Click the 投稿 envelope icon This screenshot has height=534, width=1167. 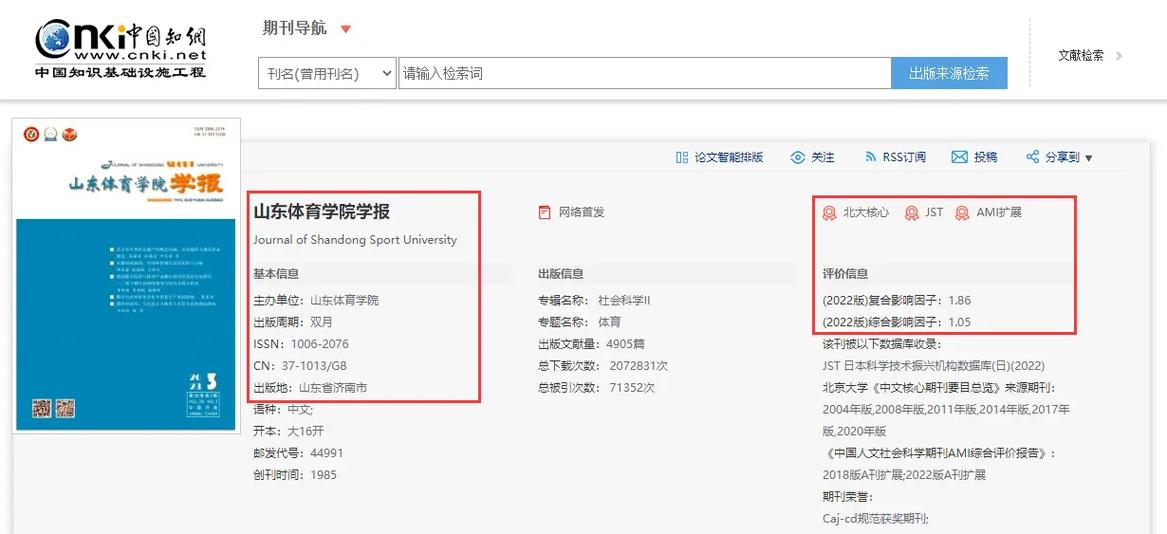point(959,157)
